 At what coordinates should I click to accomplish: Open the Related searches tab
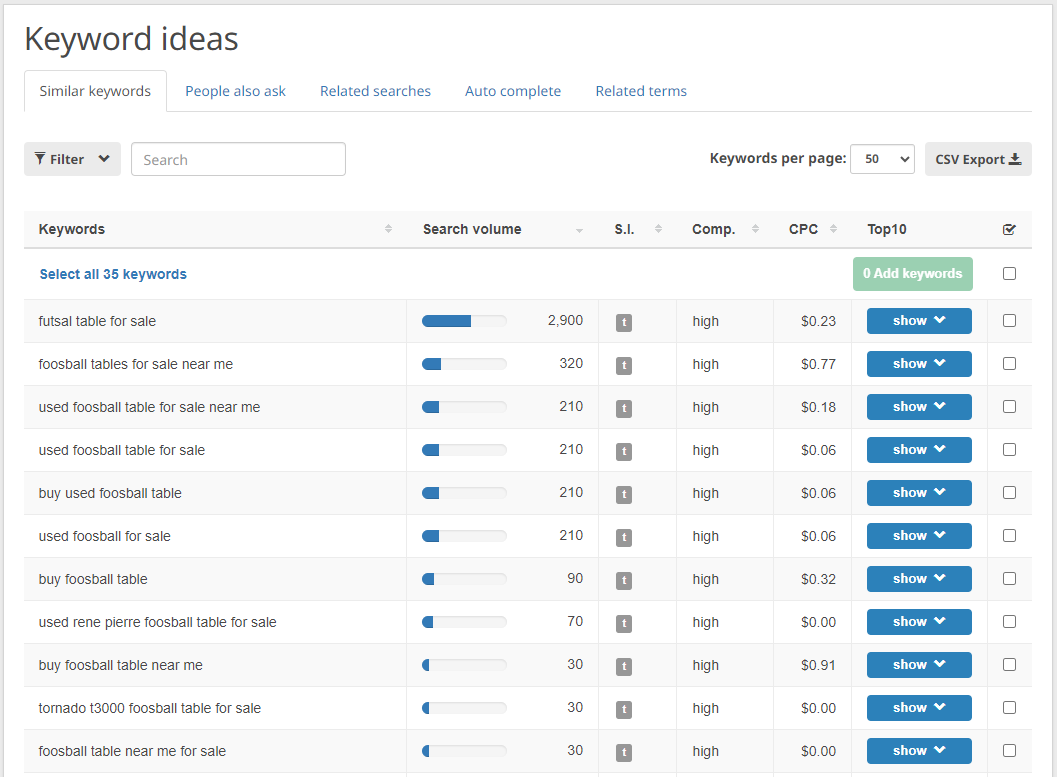(375, 90)
